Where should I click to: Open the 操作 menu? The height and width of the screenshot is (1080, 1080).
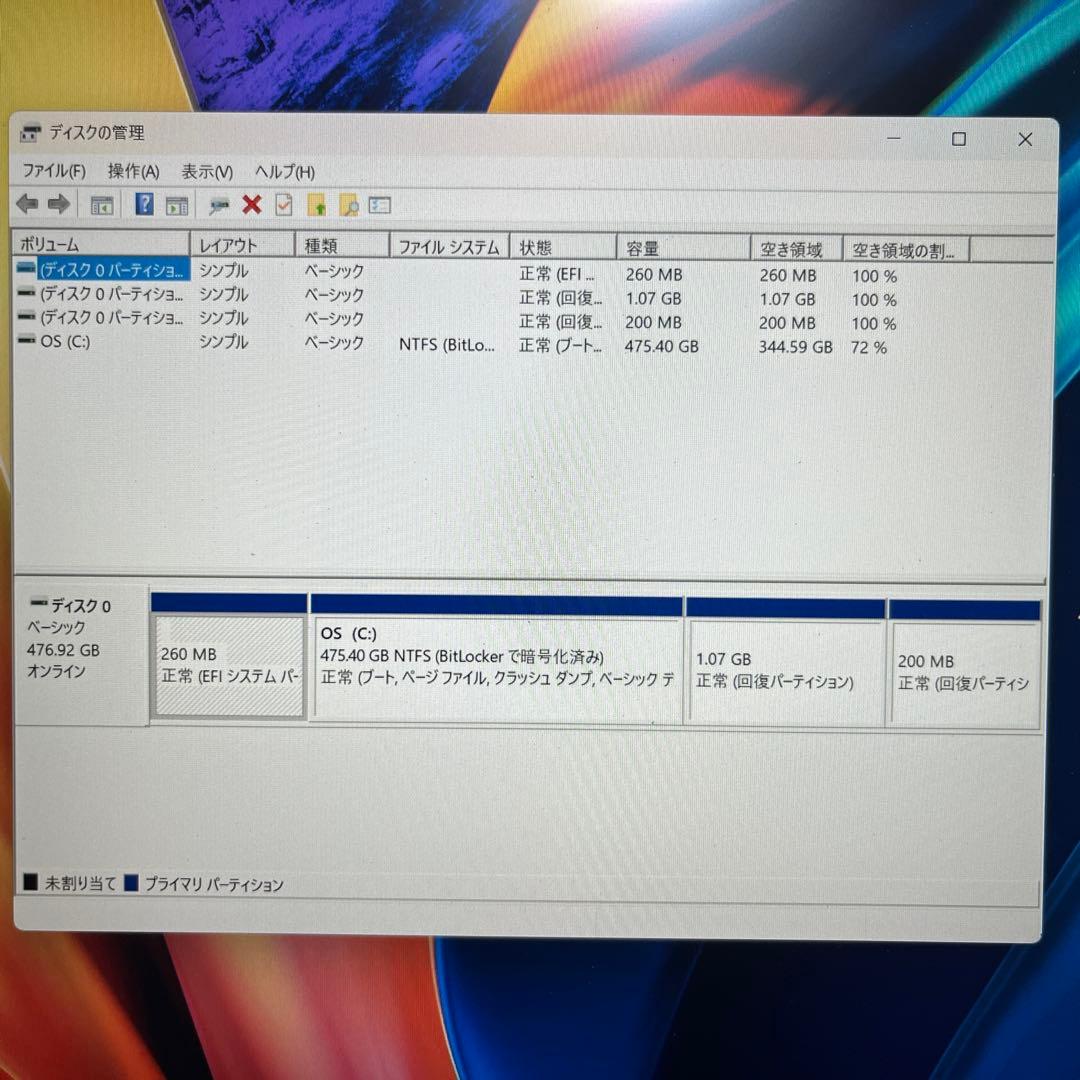coord(131,172)
